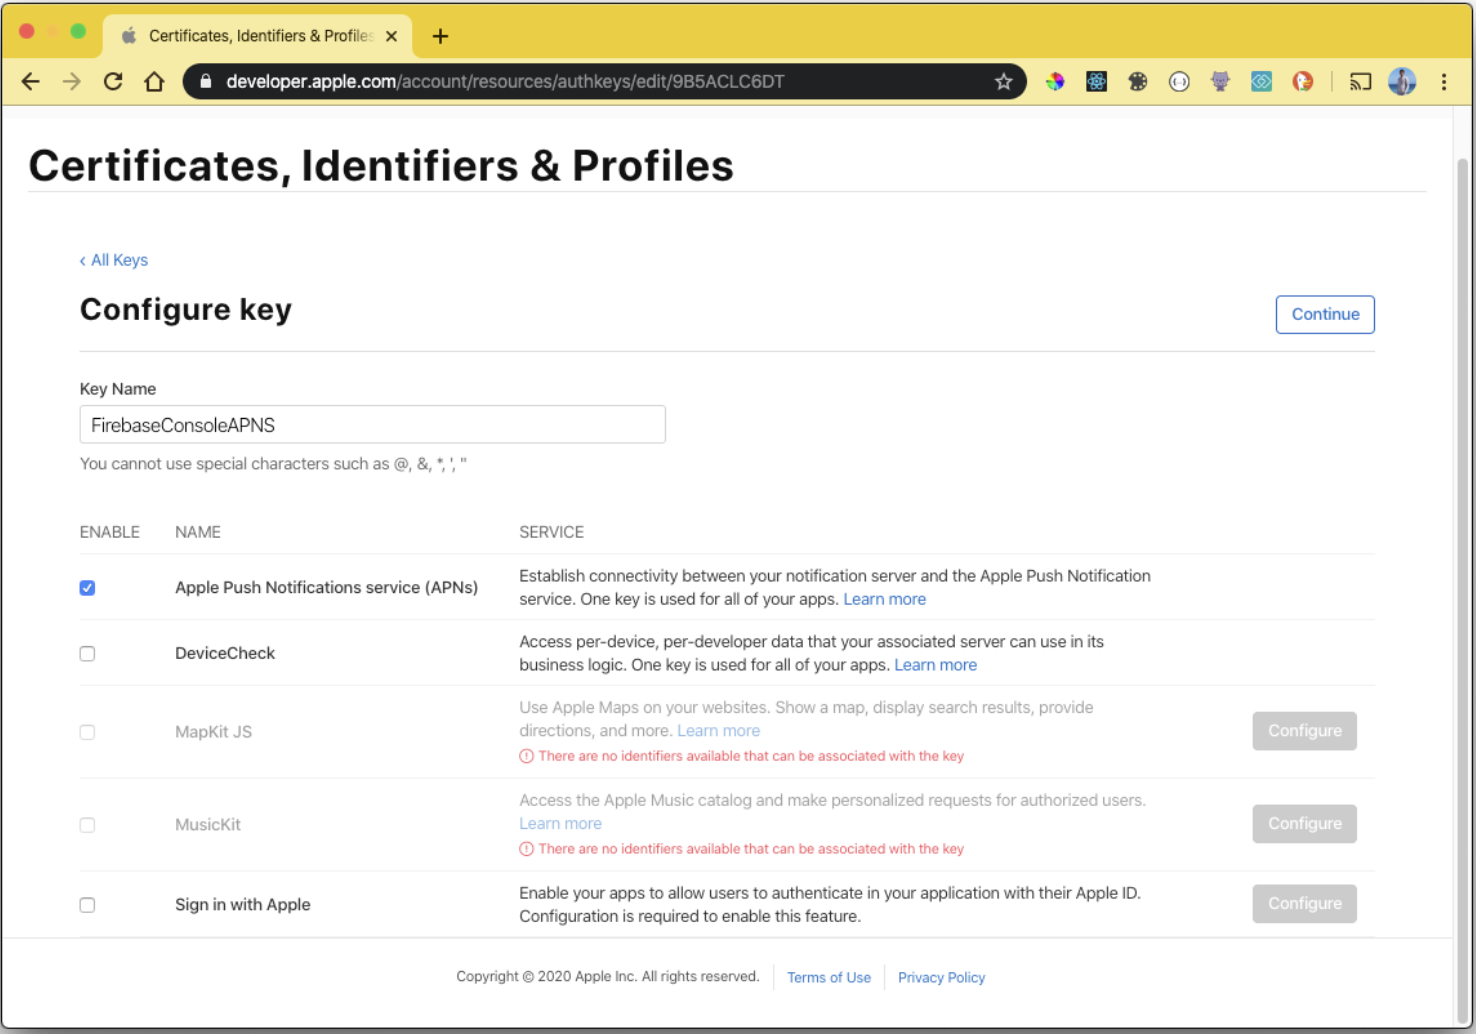1476x1034 pixels.
Task: Go back to All Keys
Action: coord(114,260)
